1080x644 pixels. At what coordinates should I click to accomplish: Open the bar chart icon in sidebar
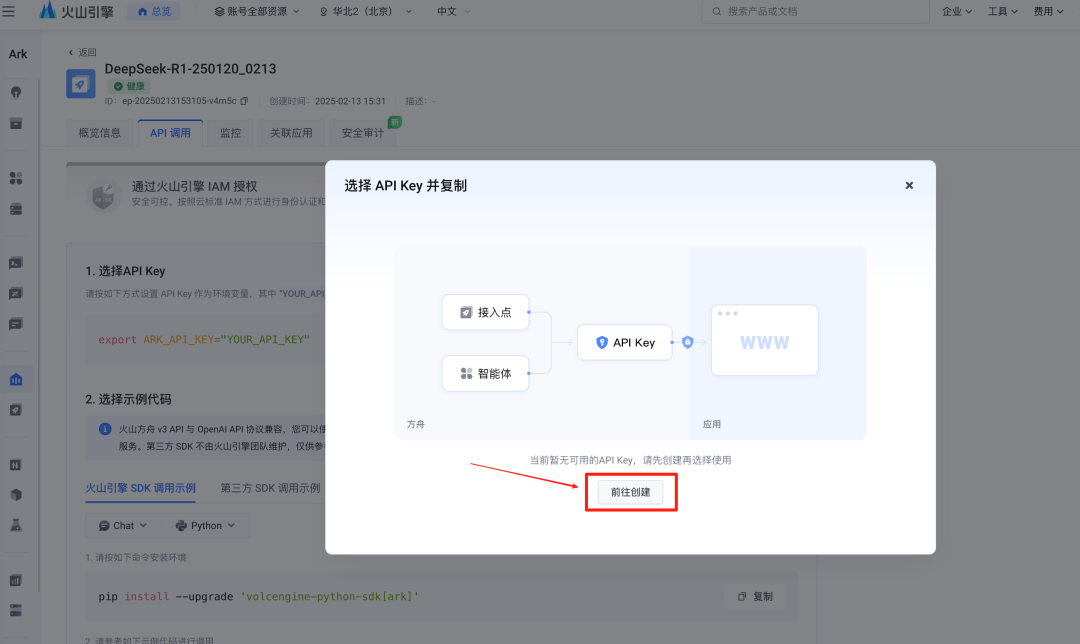click(x=16, y=581)
